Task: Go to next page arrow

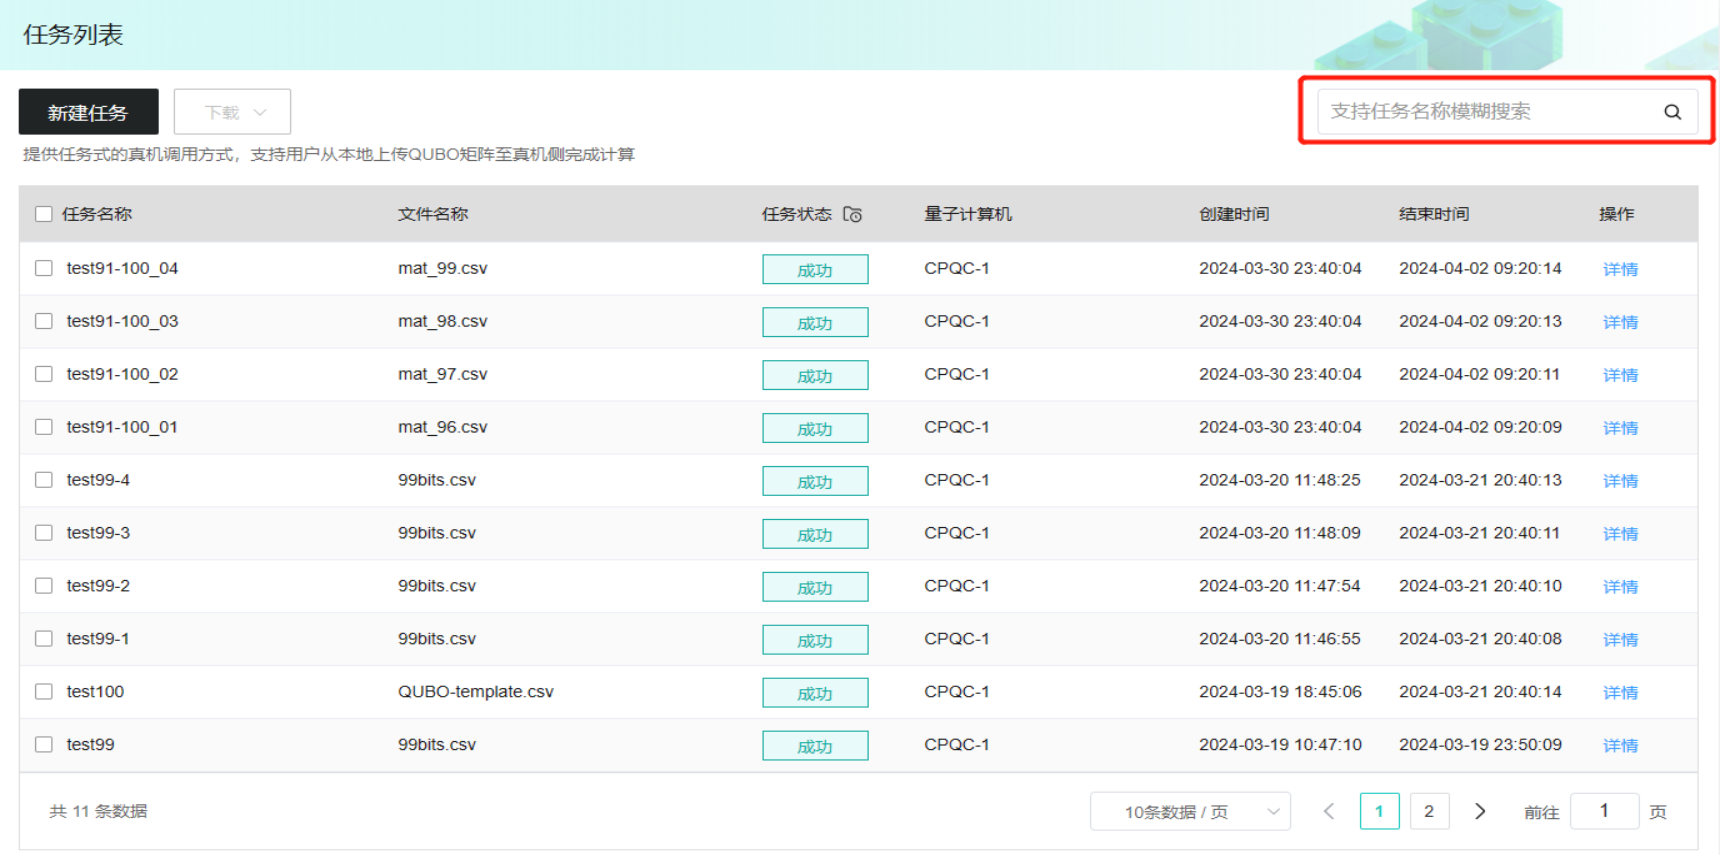Action: (x=1480, y=811)
